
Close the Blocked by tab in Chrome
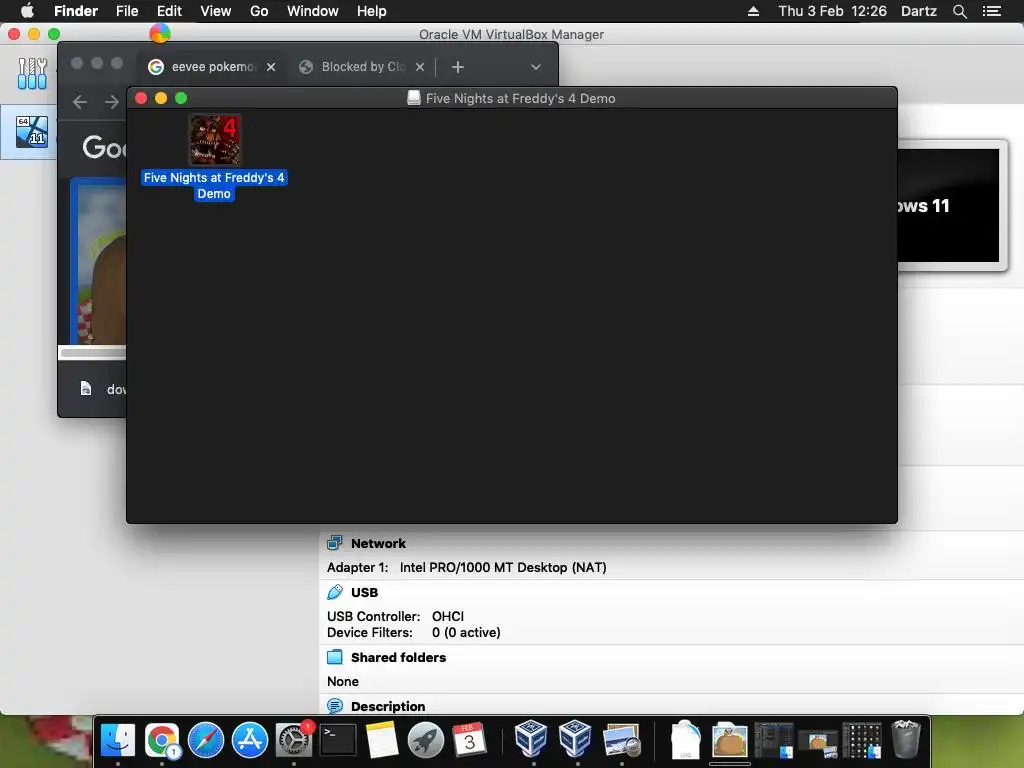pyautogui.click(x=420, y=67)
